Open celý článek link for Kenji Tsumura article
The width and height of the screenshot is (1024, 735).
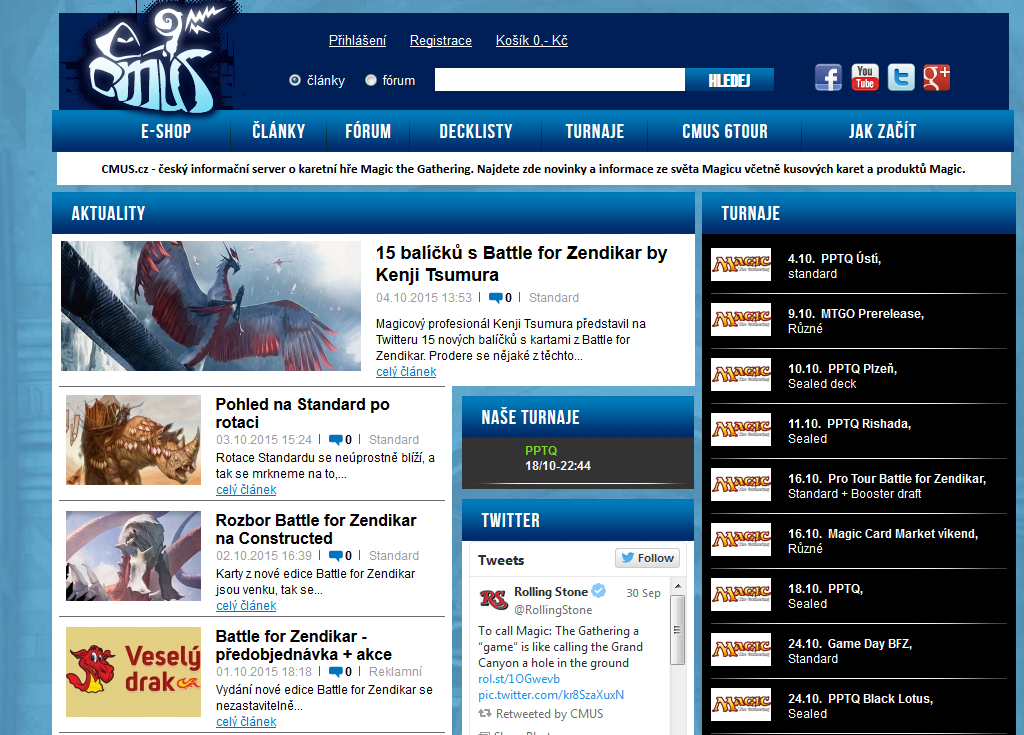(x=406, y=372)
